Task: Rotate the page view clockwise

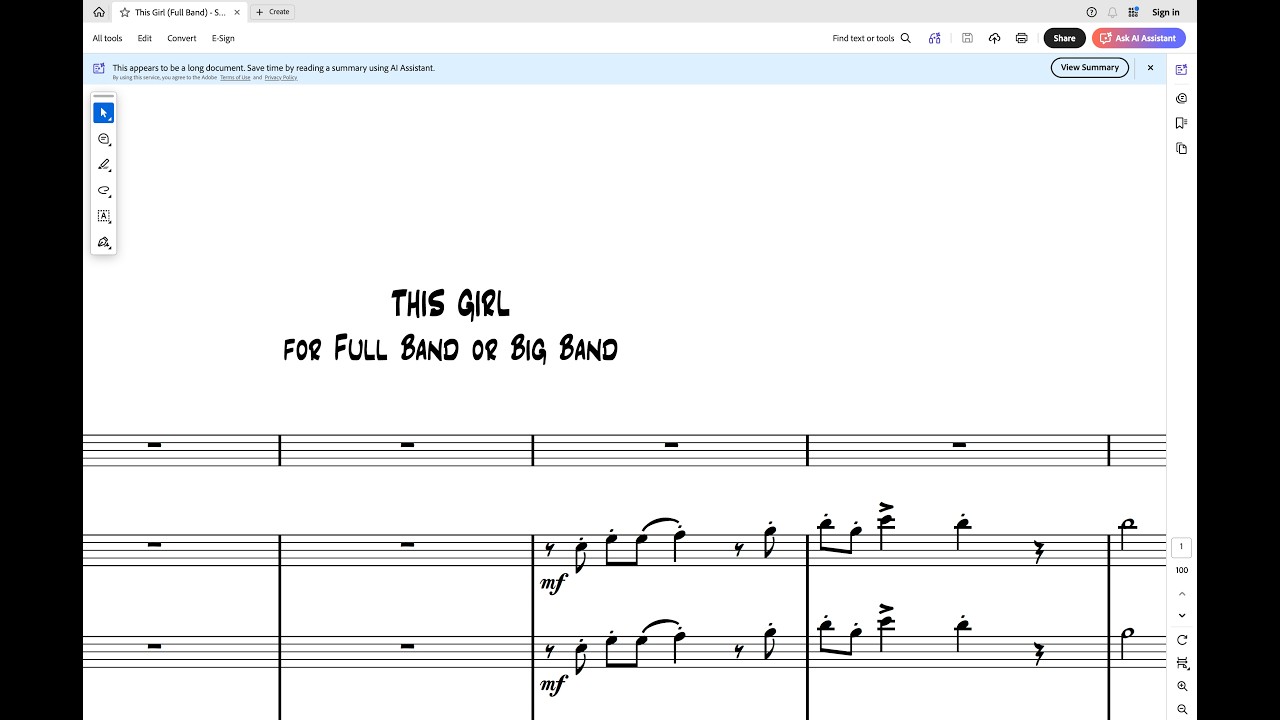Action: (1182, 640)
